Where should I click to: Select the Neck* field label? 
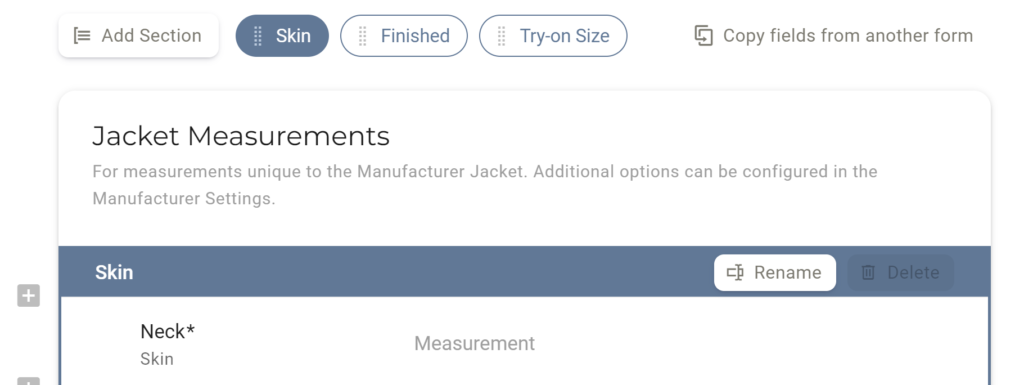pyautogui.click(x=168, y=331)
